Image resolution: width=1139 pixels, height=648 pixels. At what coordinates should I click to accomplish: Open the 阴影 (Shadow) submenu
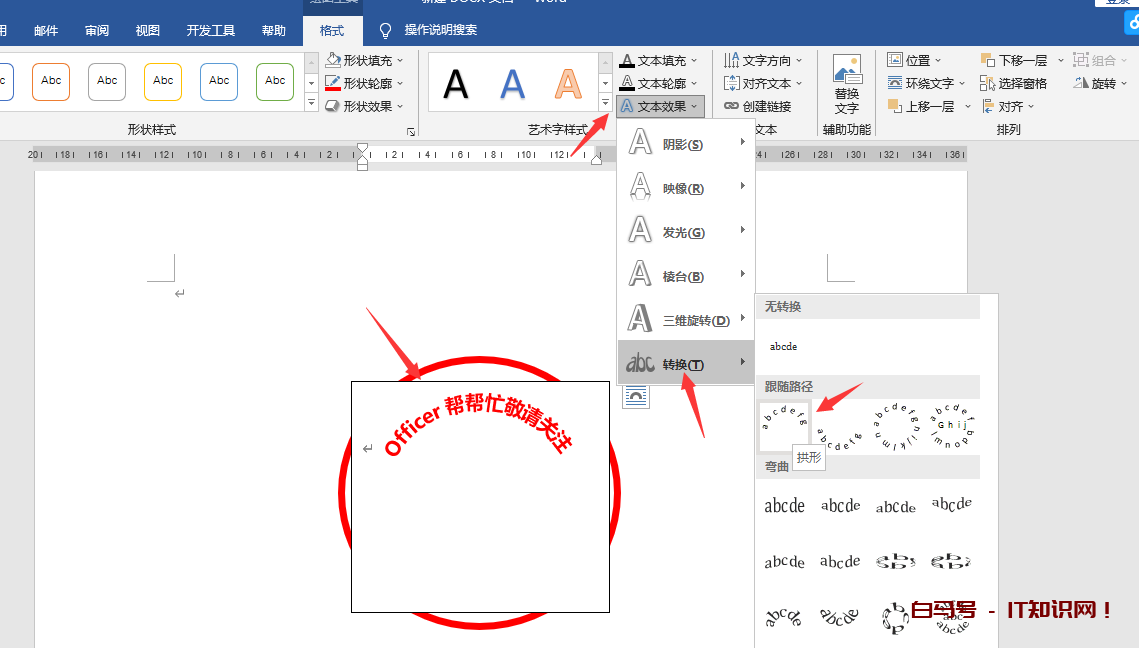pyautogui.click(x=685, y=144)
